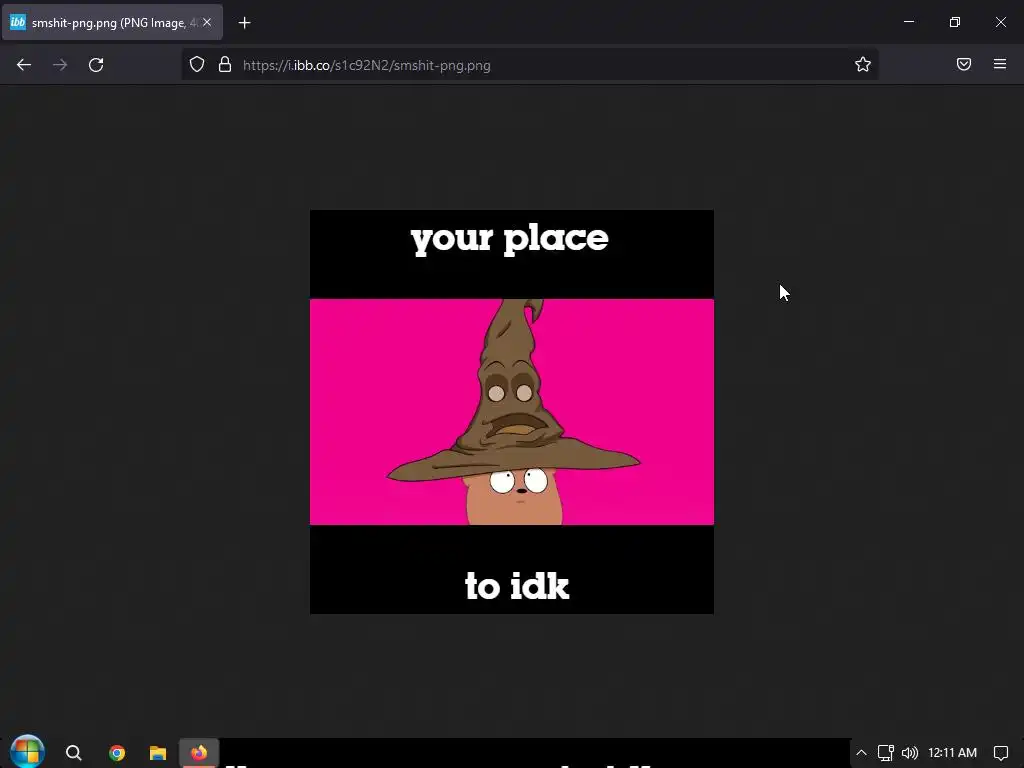Open the Windows Start menu
1024x768 pixels.
[27, 752]
